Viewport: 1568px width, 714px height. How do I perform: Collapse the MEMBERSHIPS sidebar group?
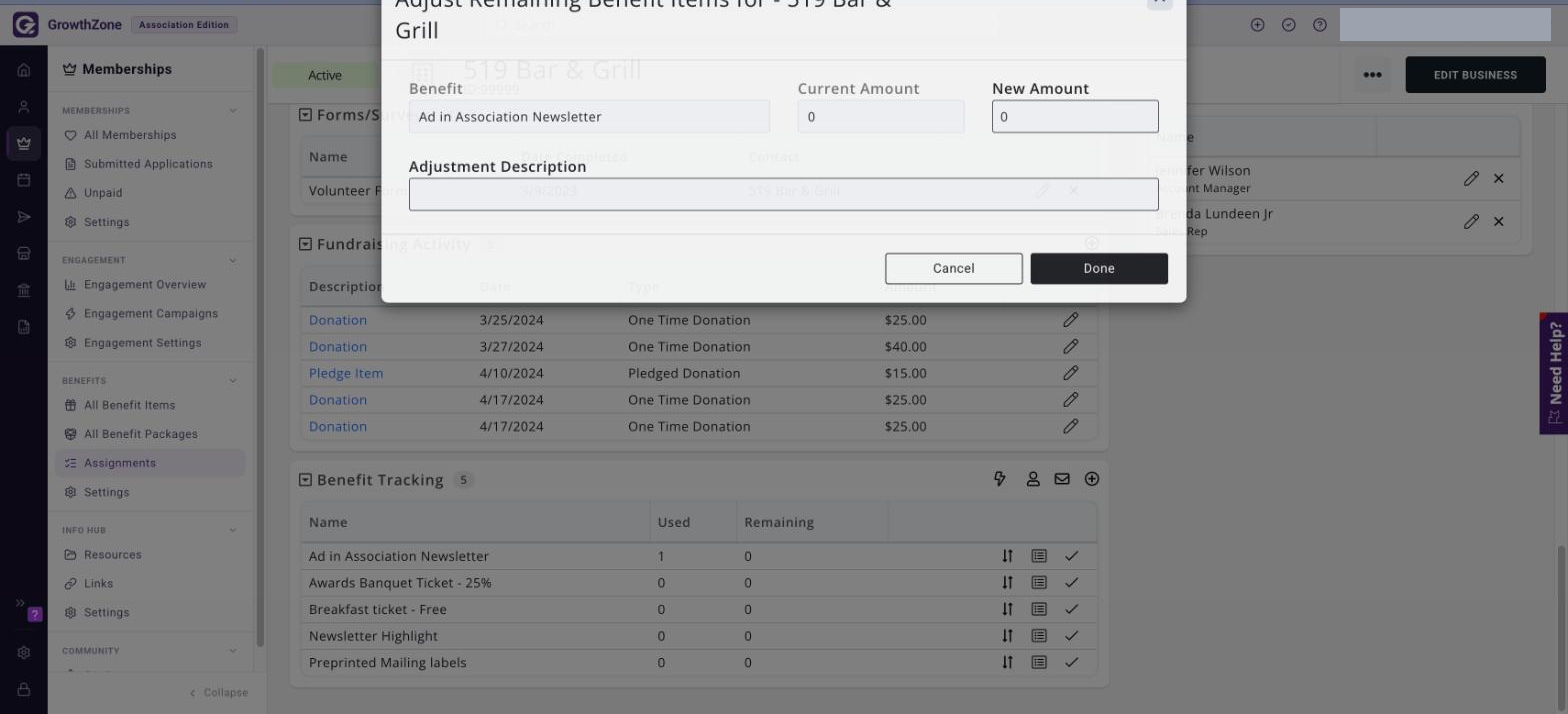point(233,110)
